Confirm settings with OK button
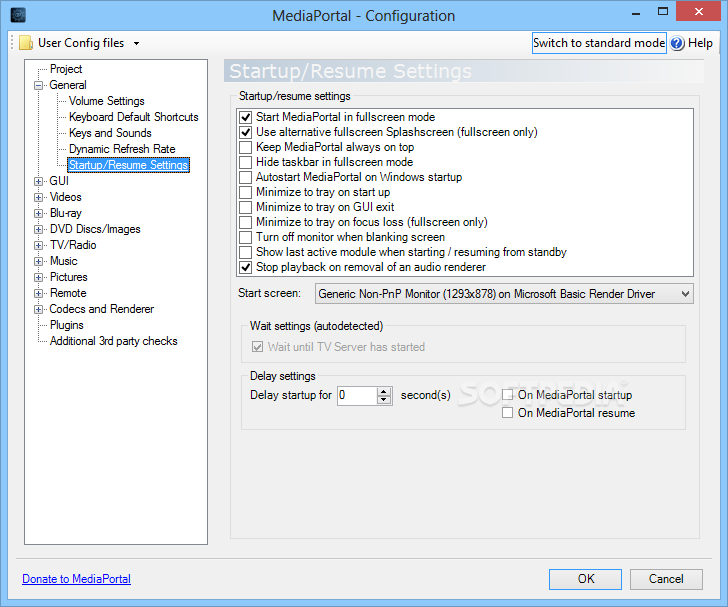The height and width of the screenshot is (607, 728). 585,579
